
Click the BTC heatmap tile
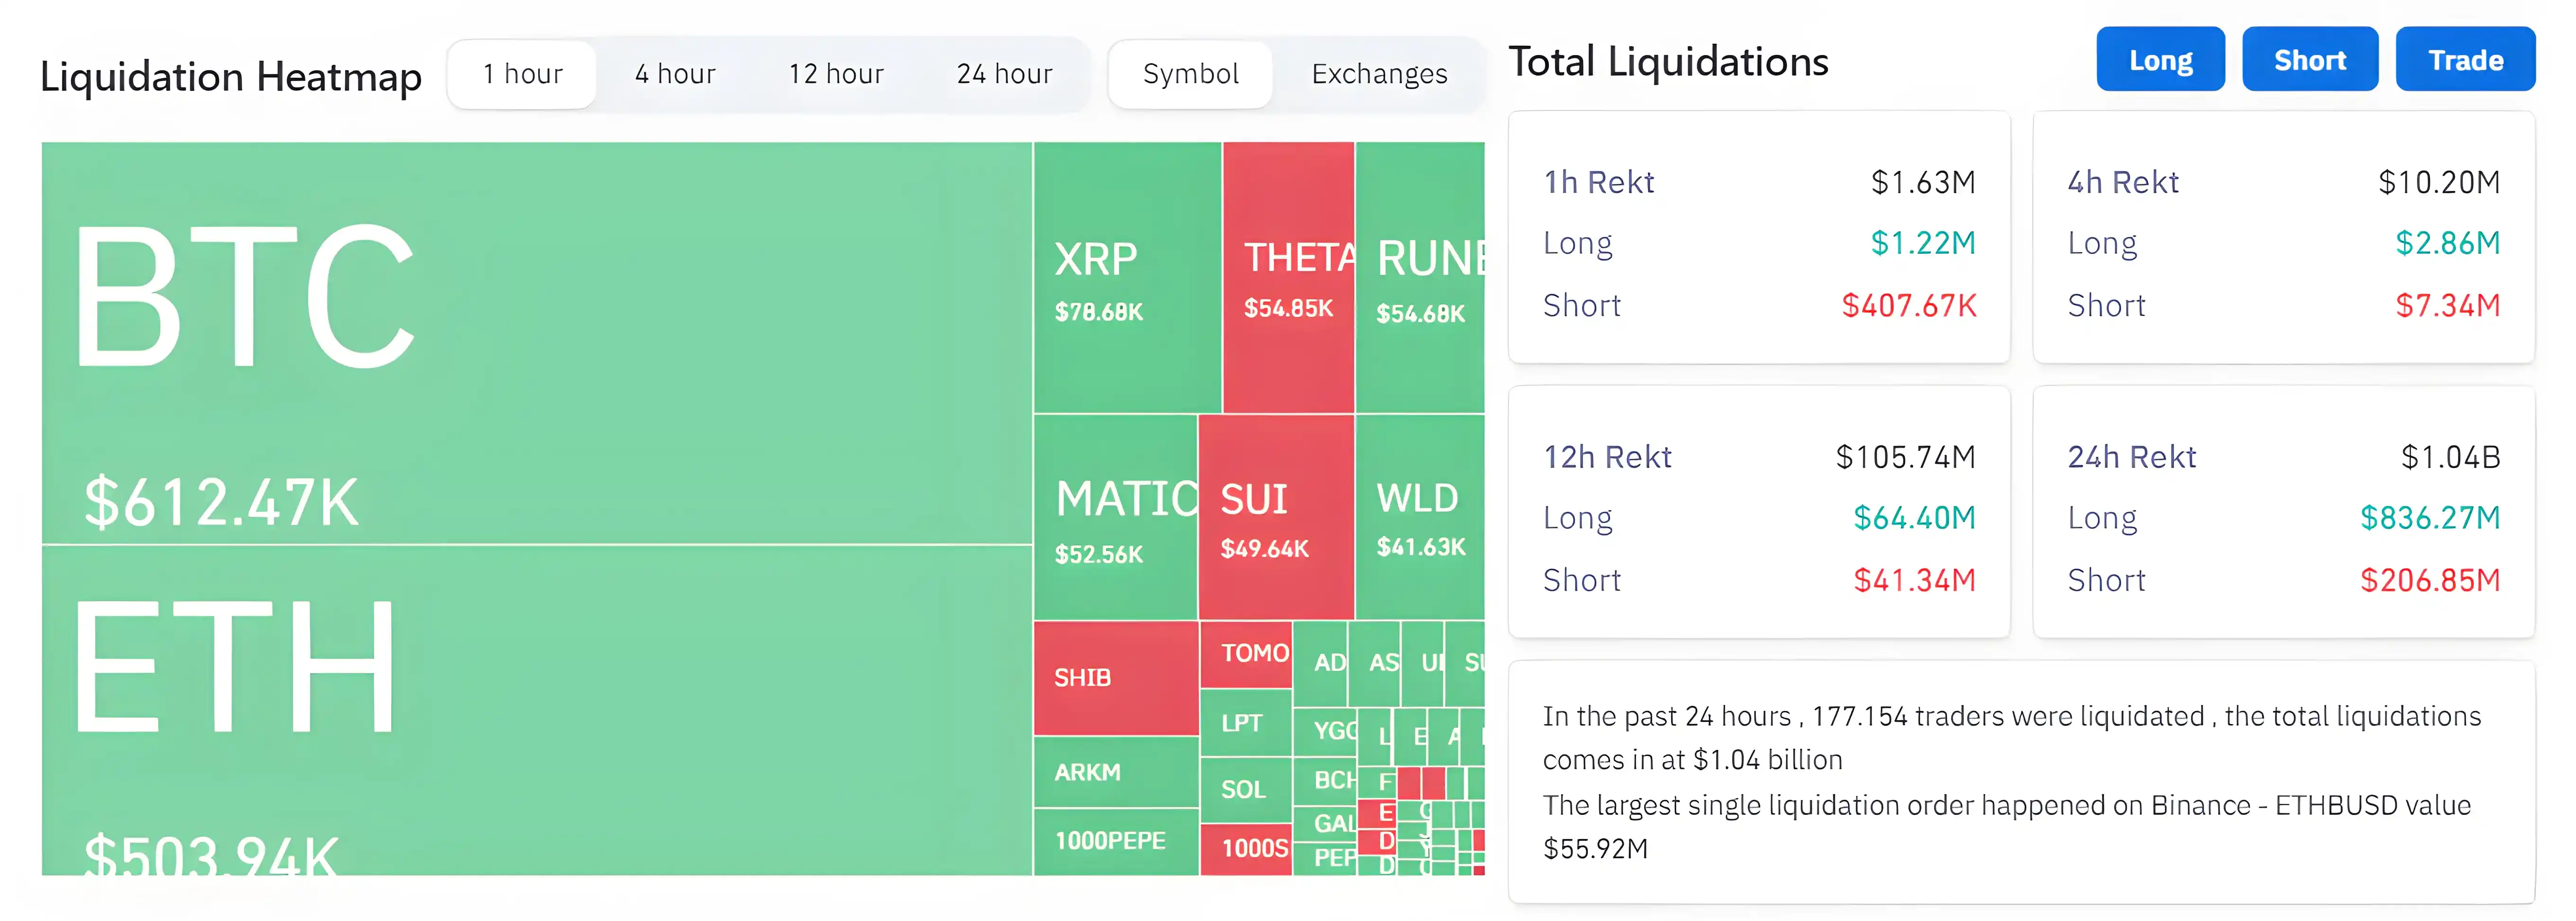(536, 343)
